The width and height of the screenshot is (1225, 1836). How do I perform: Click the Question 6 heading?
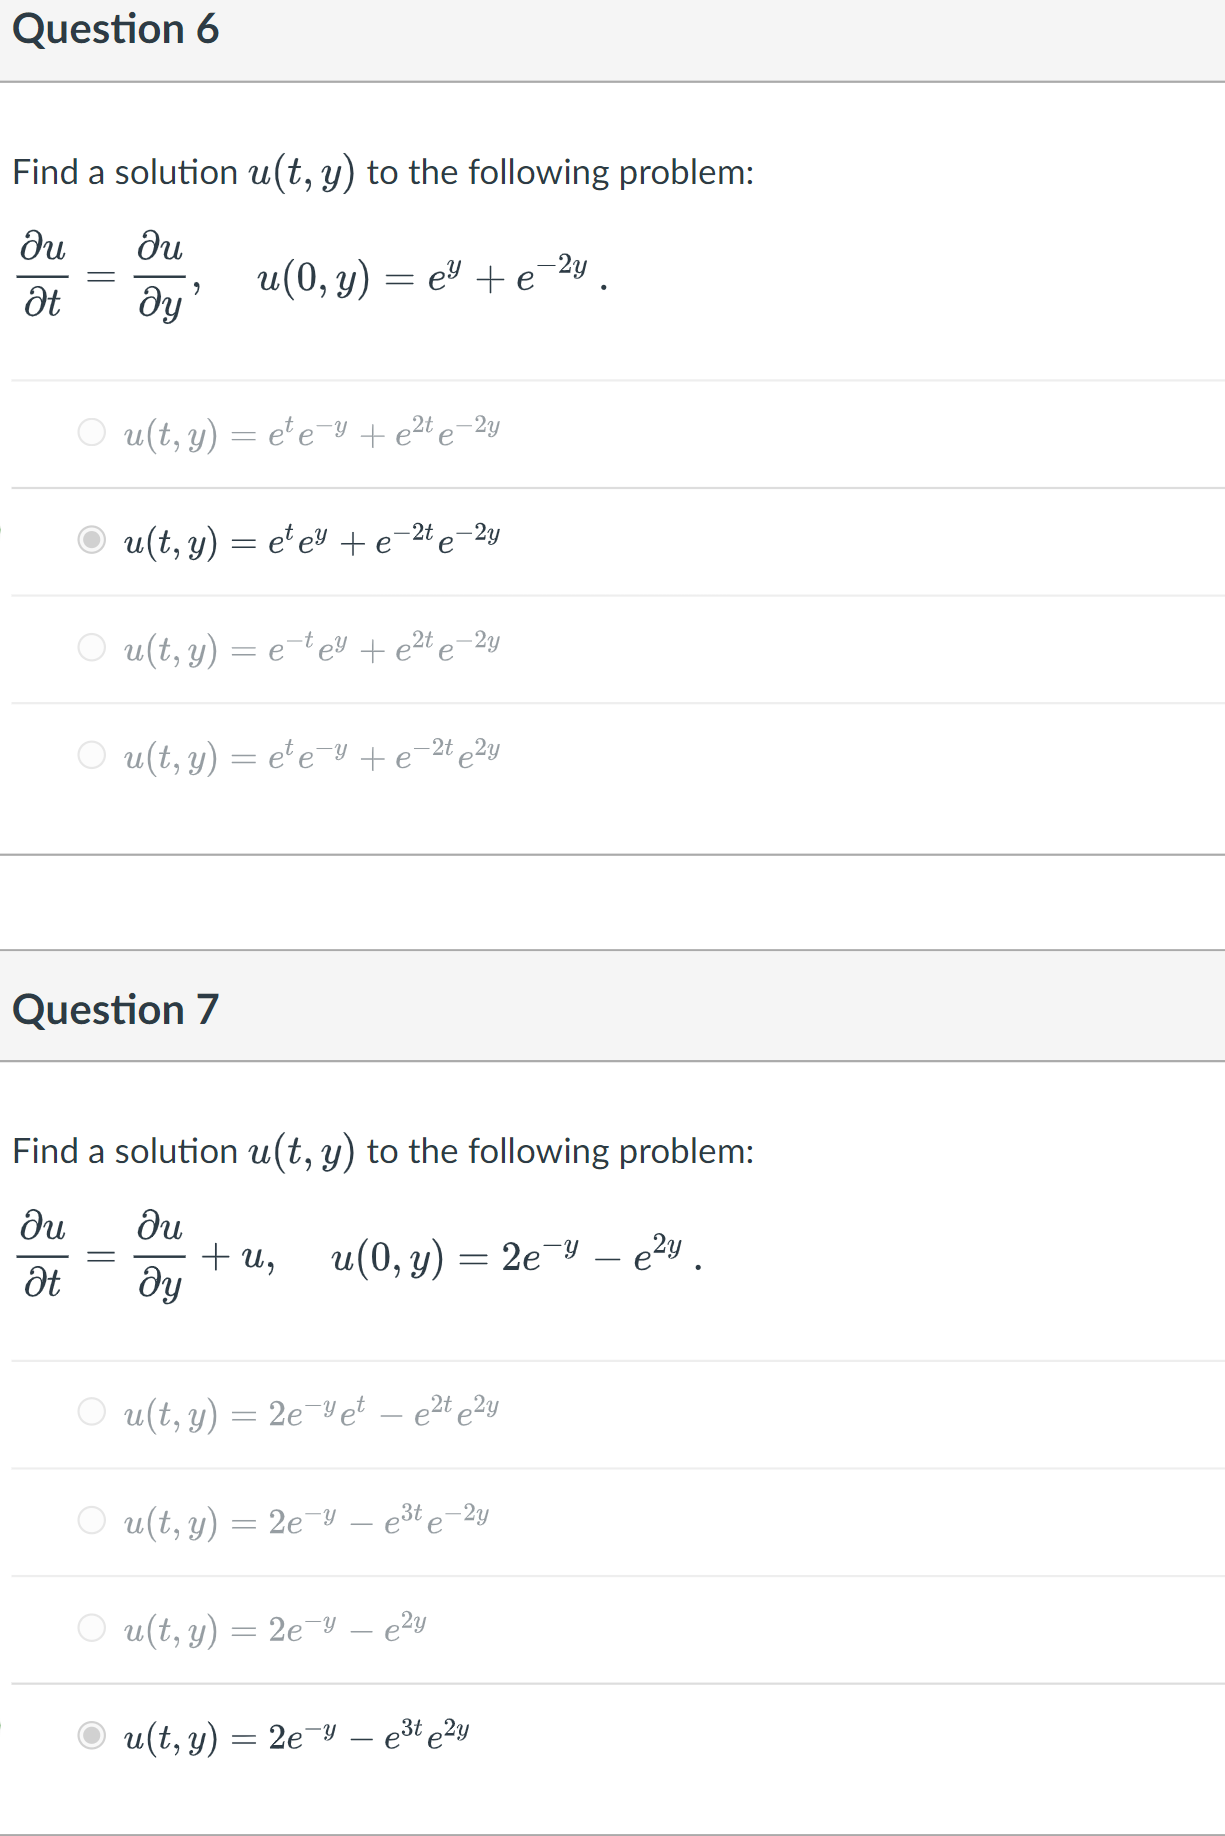(117, 29)
